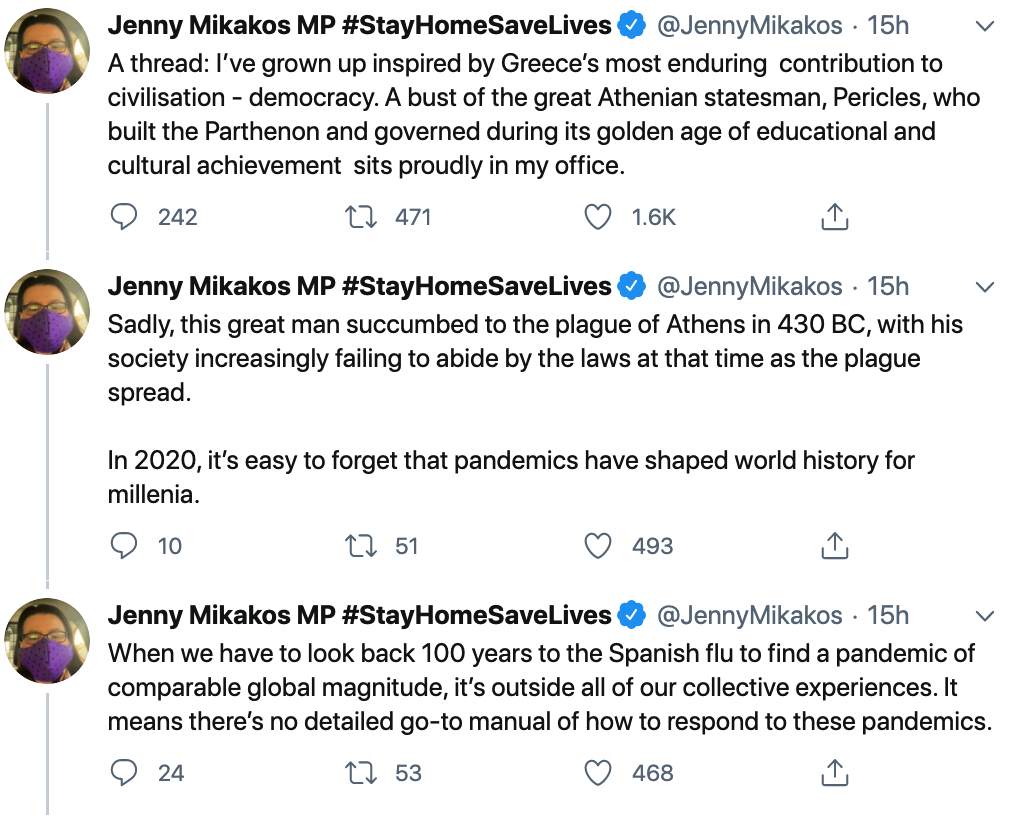Like the tweet with 493 likes
This screenshot has width=1012, height=818.
598,545
